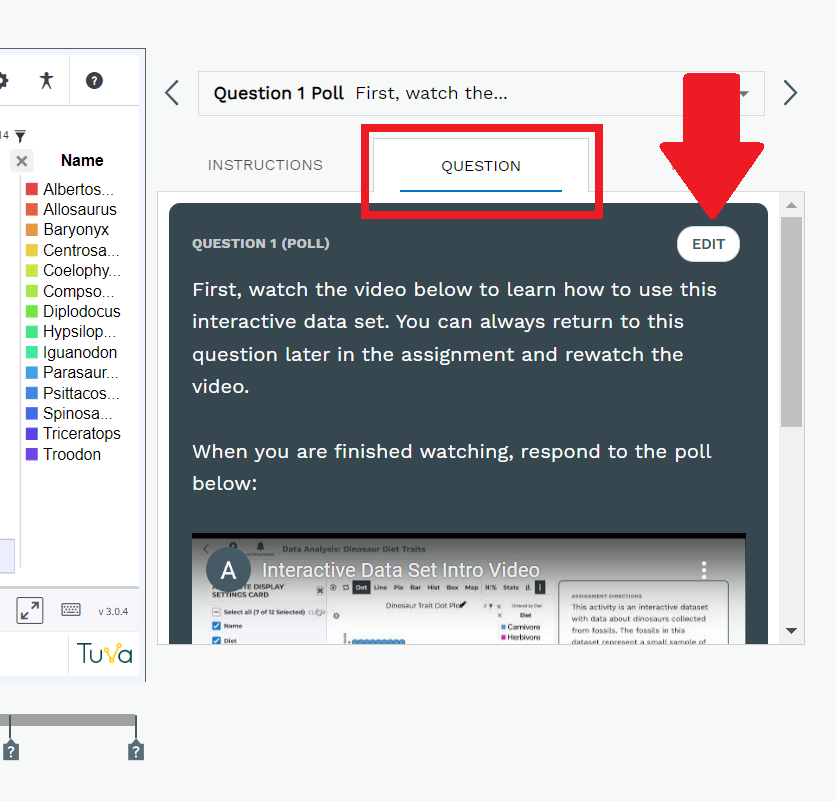Viewport: 836px width, 801px height.
Task: Click the Centrosa... yellow swatch
Action: [x=32, y=250]
